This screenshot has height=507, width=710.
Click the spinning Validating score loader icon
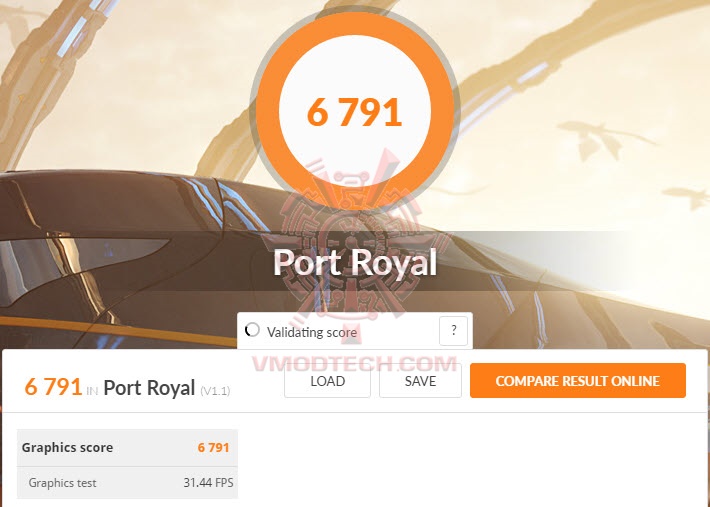[x=252, y=330]
